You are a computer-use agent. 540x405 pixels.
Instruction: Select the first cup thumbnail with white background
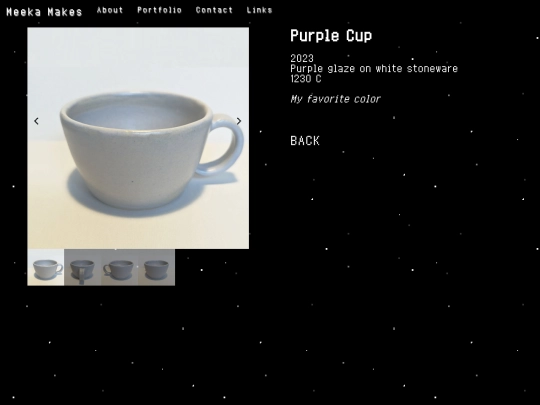point(46,267)
